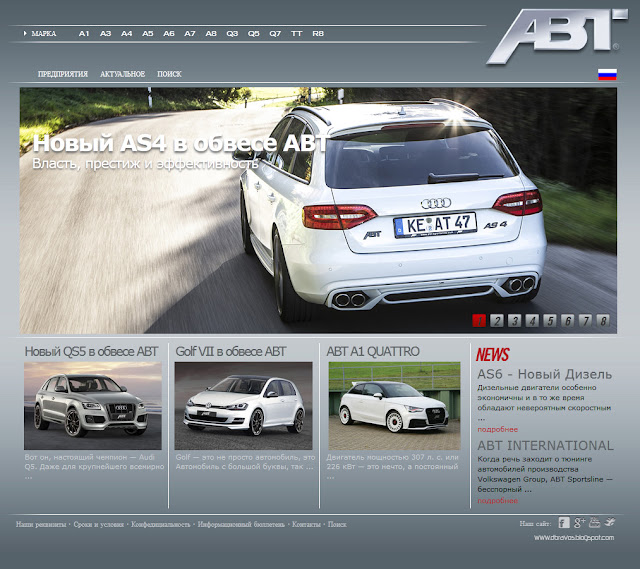Select model A5 in top menu
Image resolution: width=640 pixels, height=569 pixels.
(148, 33)
